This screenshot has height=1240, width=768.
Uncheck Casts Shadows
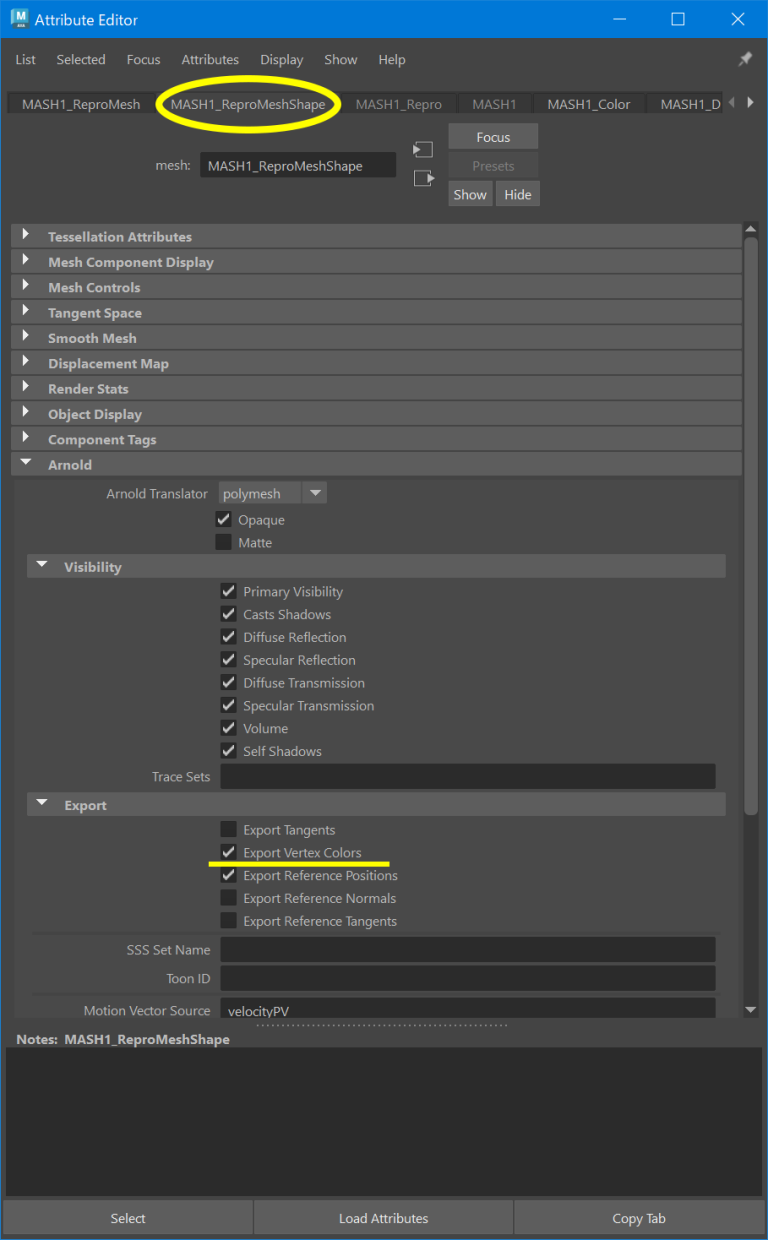pos(229,614)
